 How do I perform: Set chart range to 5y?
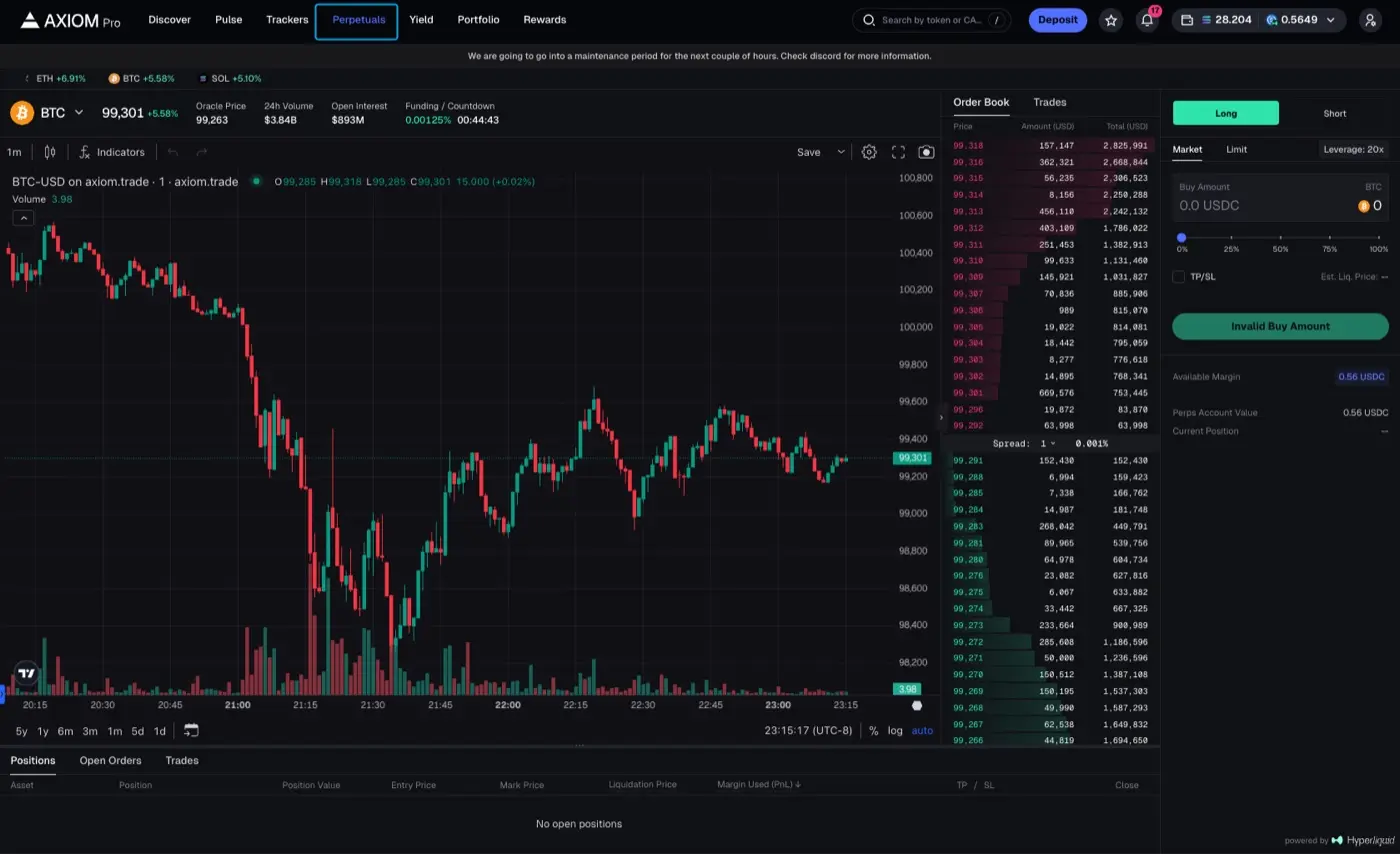21,731
